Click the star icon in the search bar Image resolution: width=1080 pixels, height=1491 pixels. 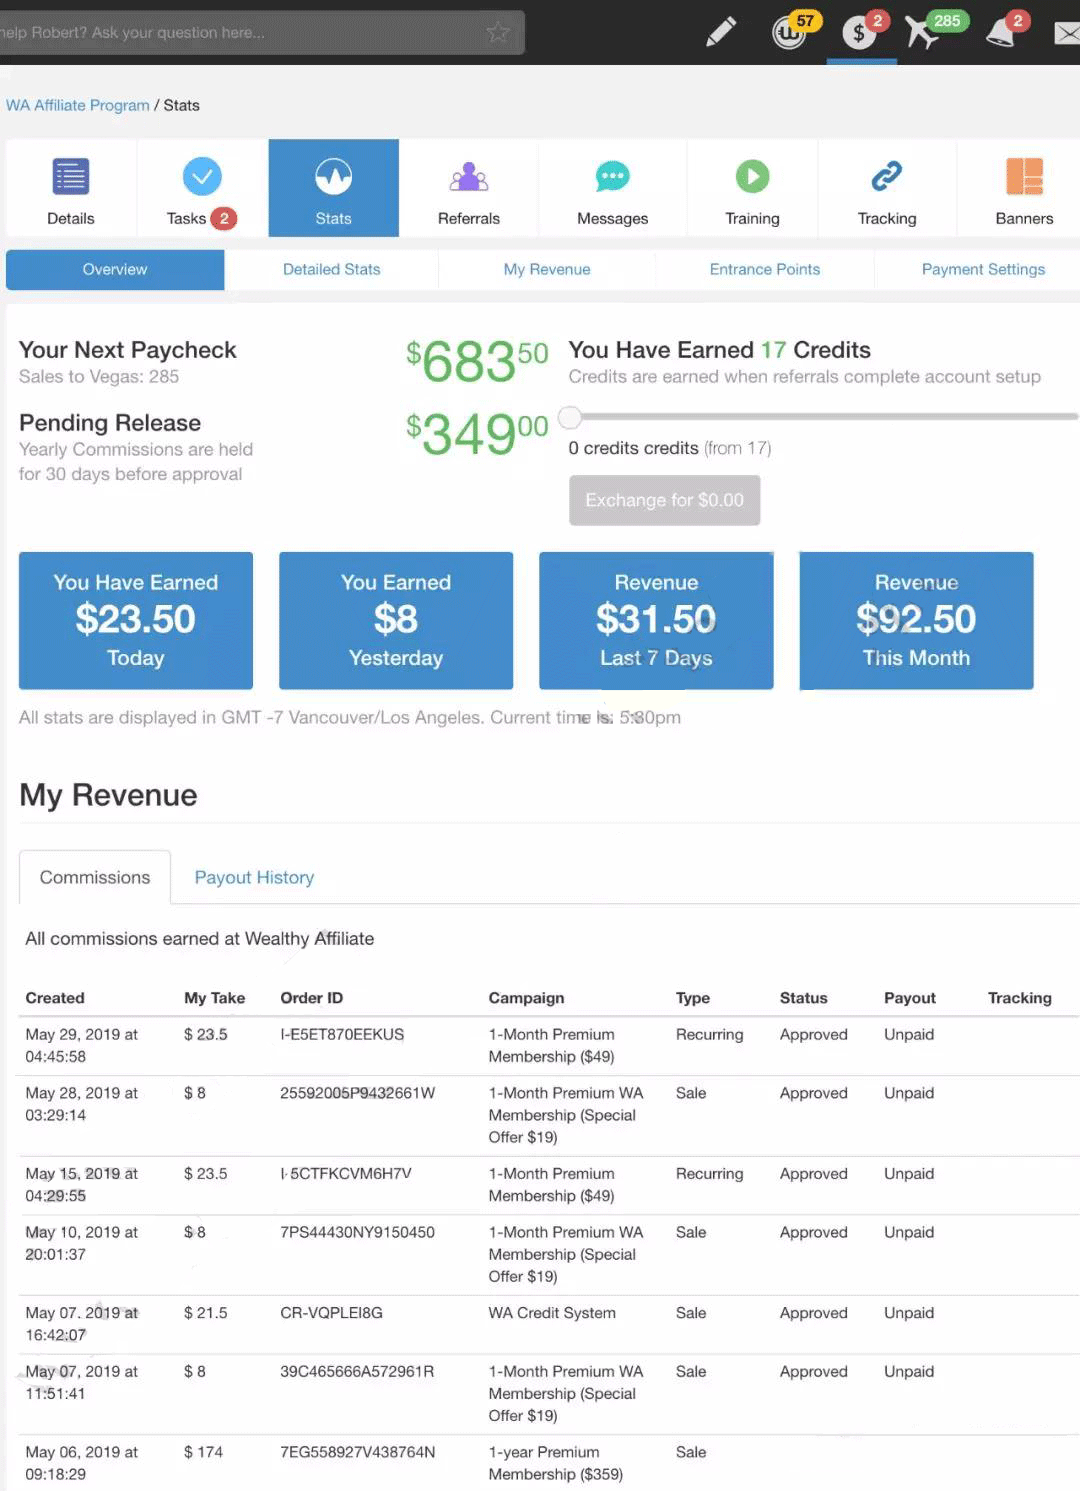click(x=498, y=32)
